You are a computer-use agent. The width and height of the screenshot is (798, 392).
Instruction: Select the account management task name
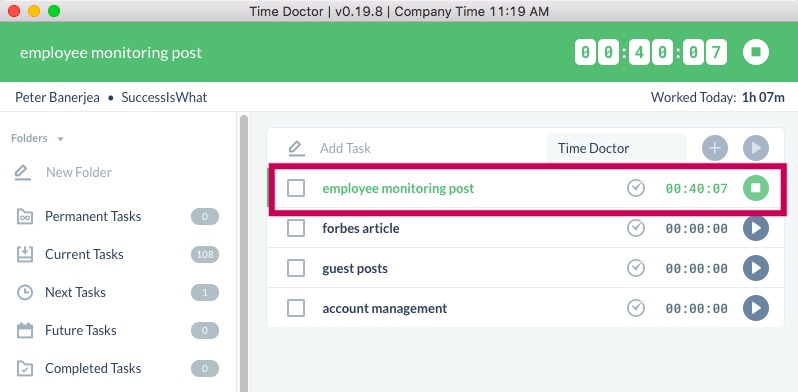[385, 309]
